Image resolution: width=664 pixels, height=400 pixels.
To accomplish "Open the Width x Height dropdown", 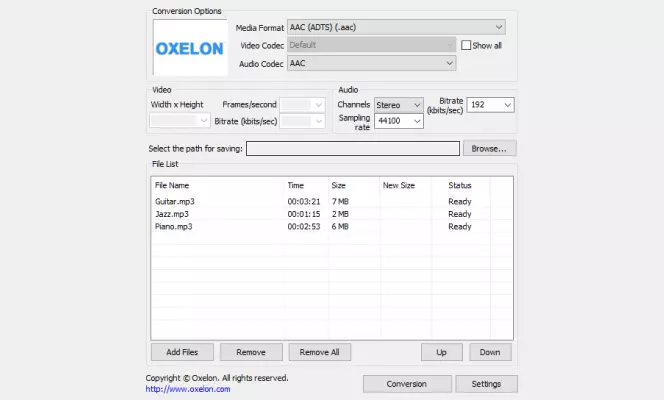I will pyautogui.click(x=180, y=121).
